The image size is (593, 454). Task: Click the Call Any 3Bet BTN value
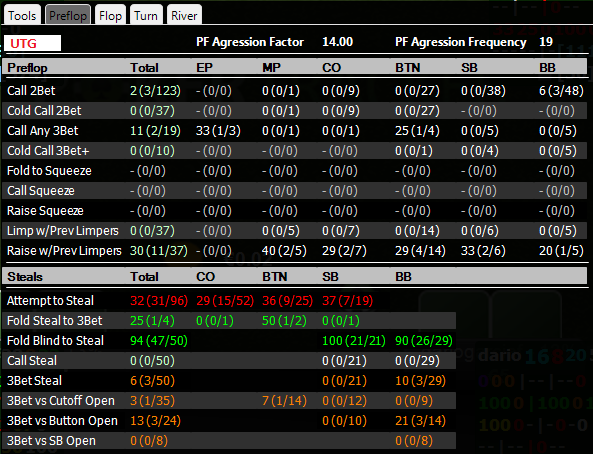click(x=417, y=131)
